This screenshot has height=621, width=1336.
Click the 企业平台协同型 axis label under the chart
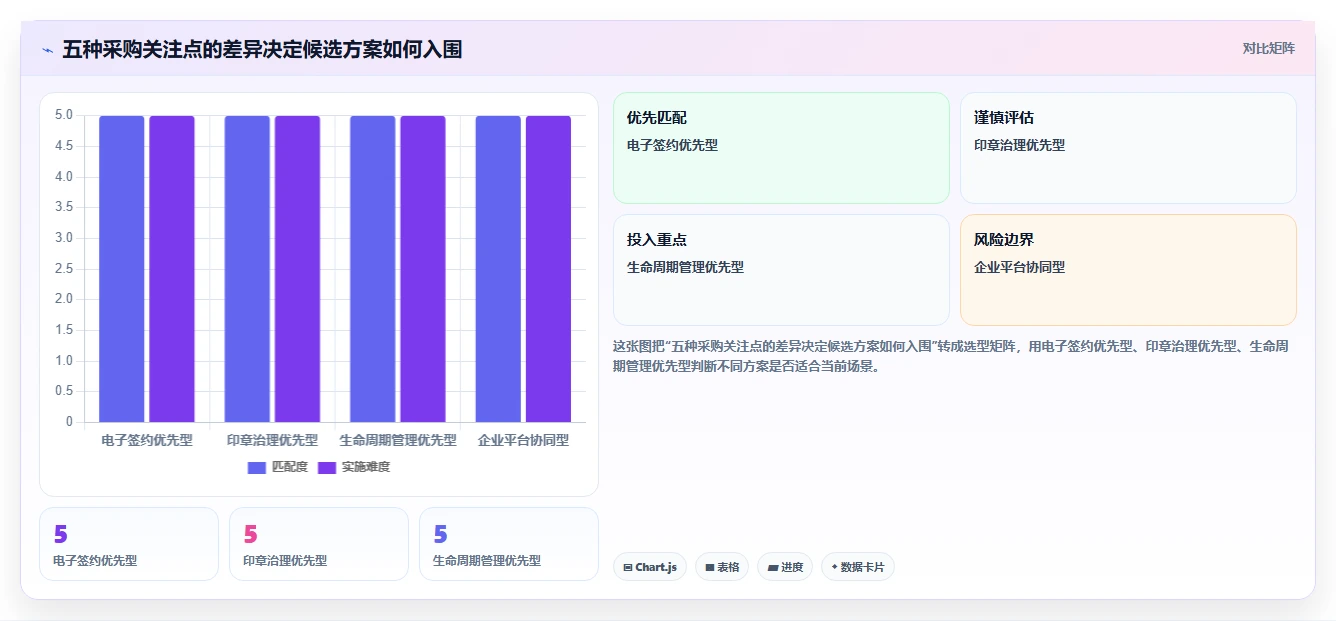523,440
